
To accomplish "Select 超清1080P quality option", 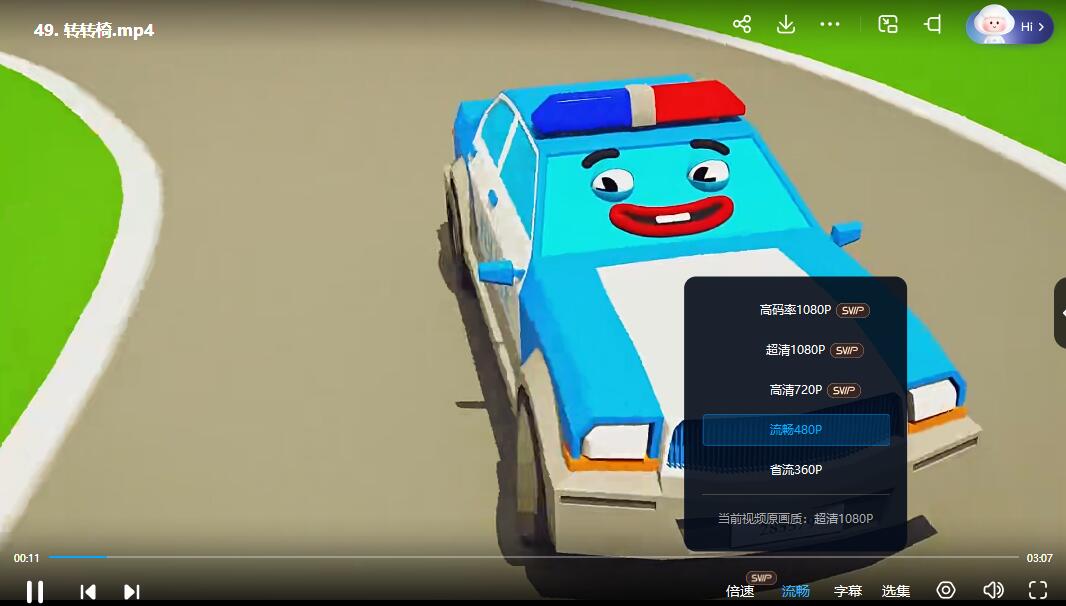I will coord(795,350).
